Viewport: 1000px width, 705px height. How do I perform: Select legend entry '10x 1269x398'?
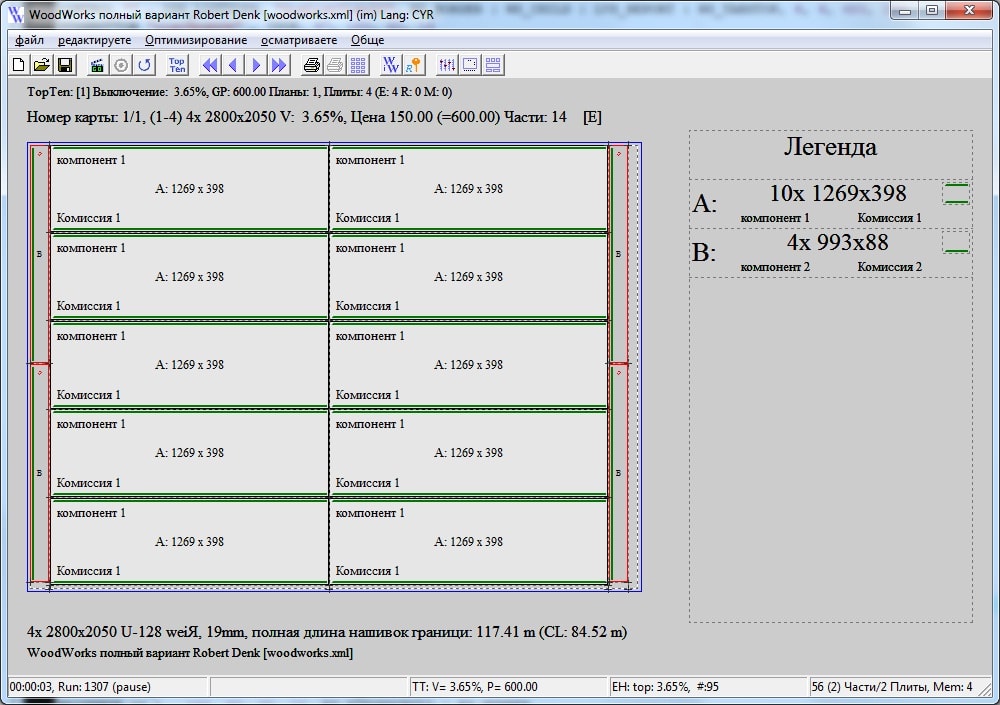click(837, 193)
